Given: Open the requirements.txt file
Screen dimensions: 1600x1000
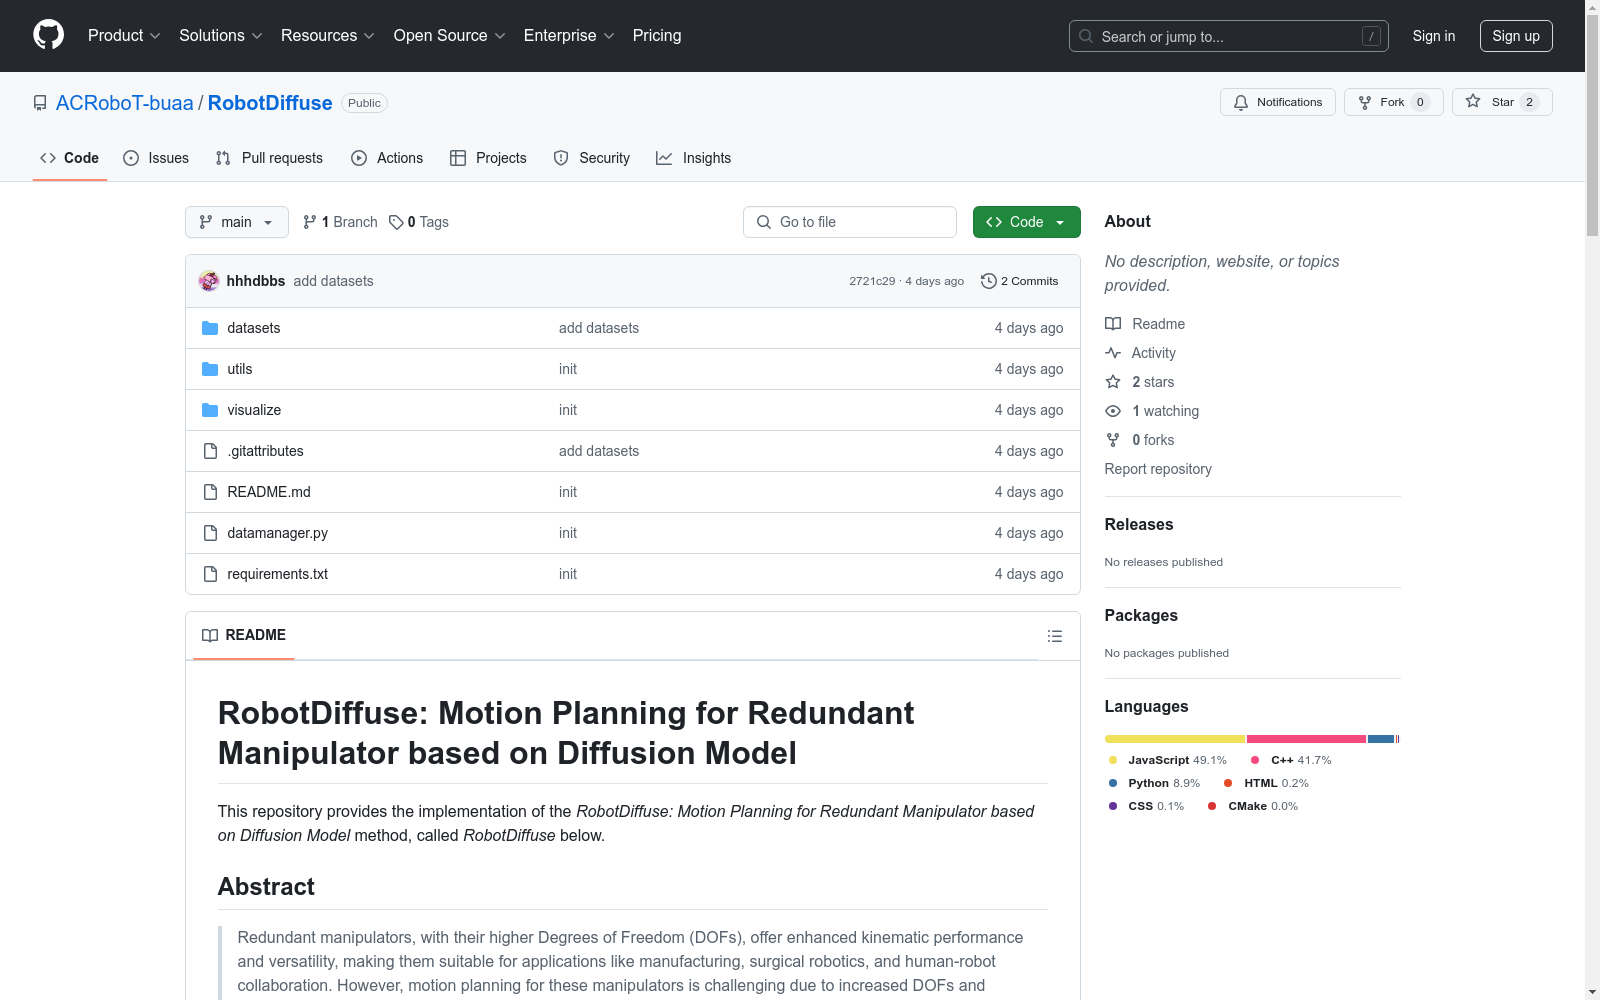Looking at the screenshot, I should [x=278, y=574].
